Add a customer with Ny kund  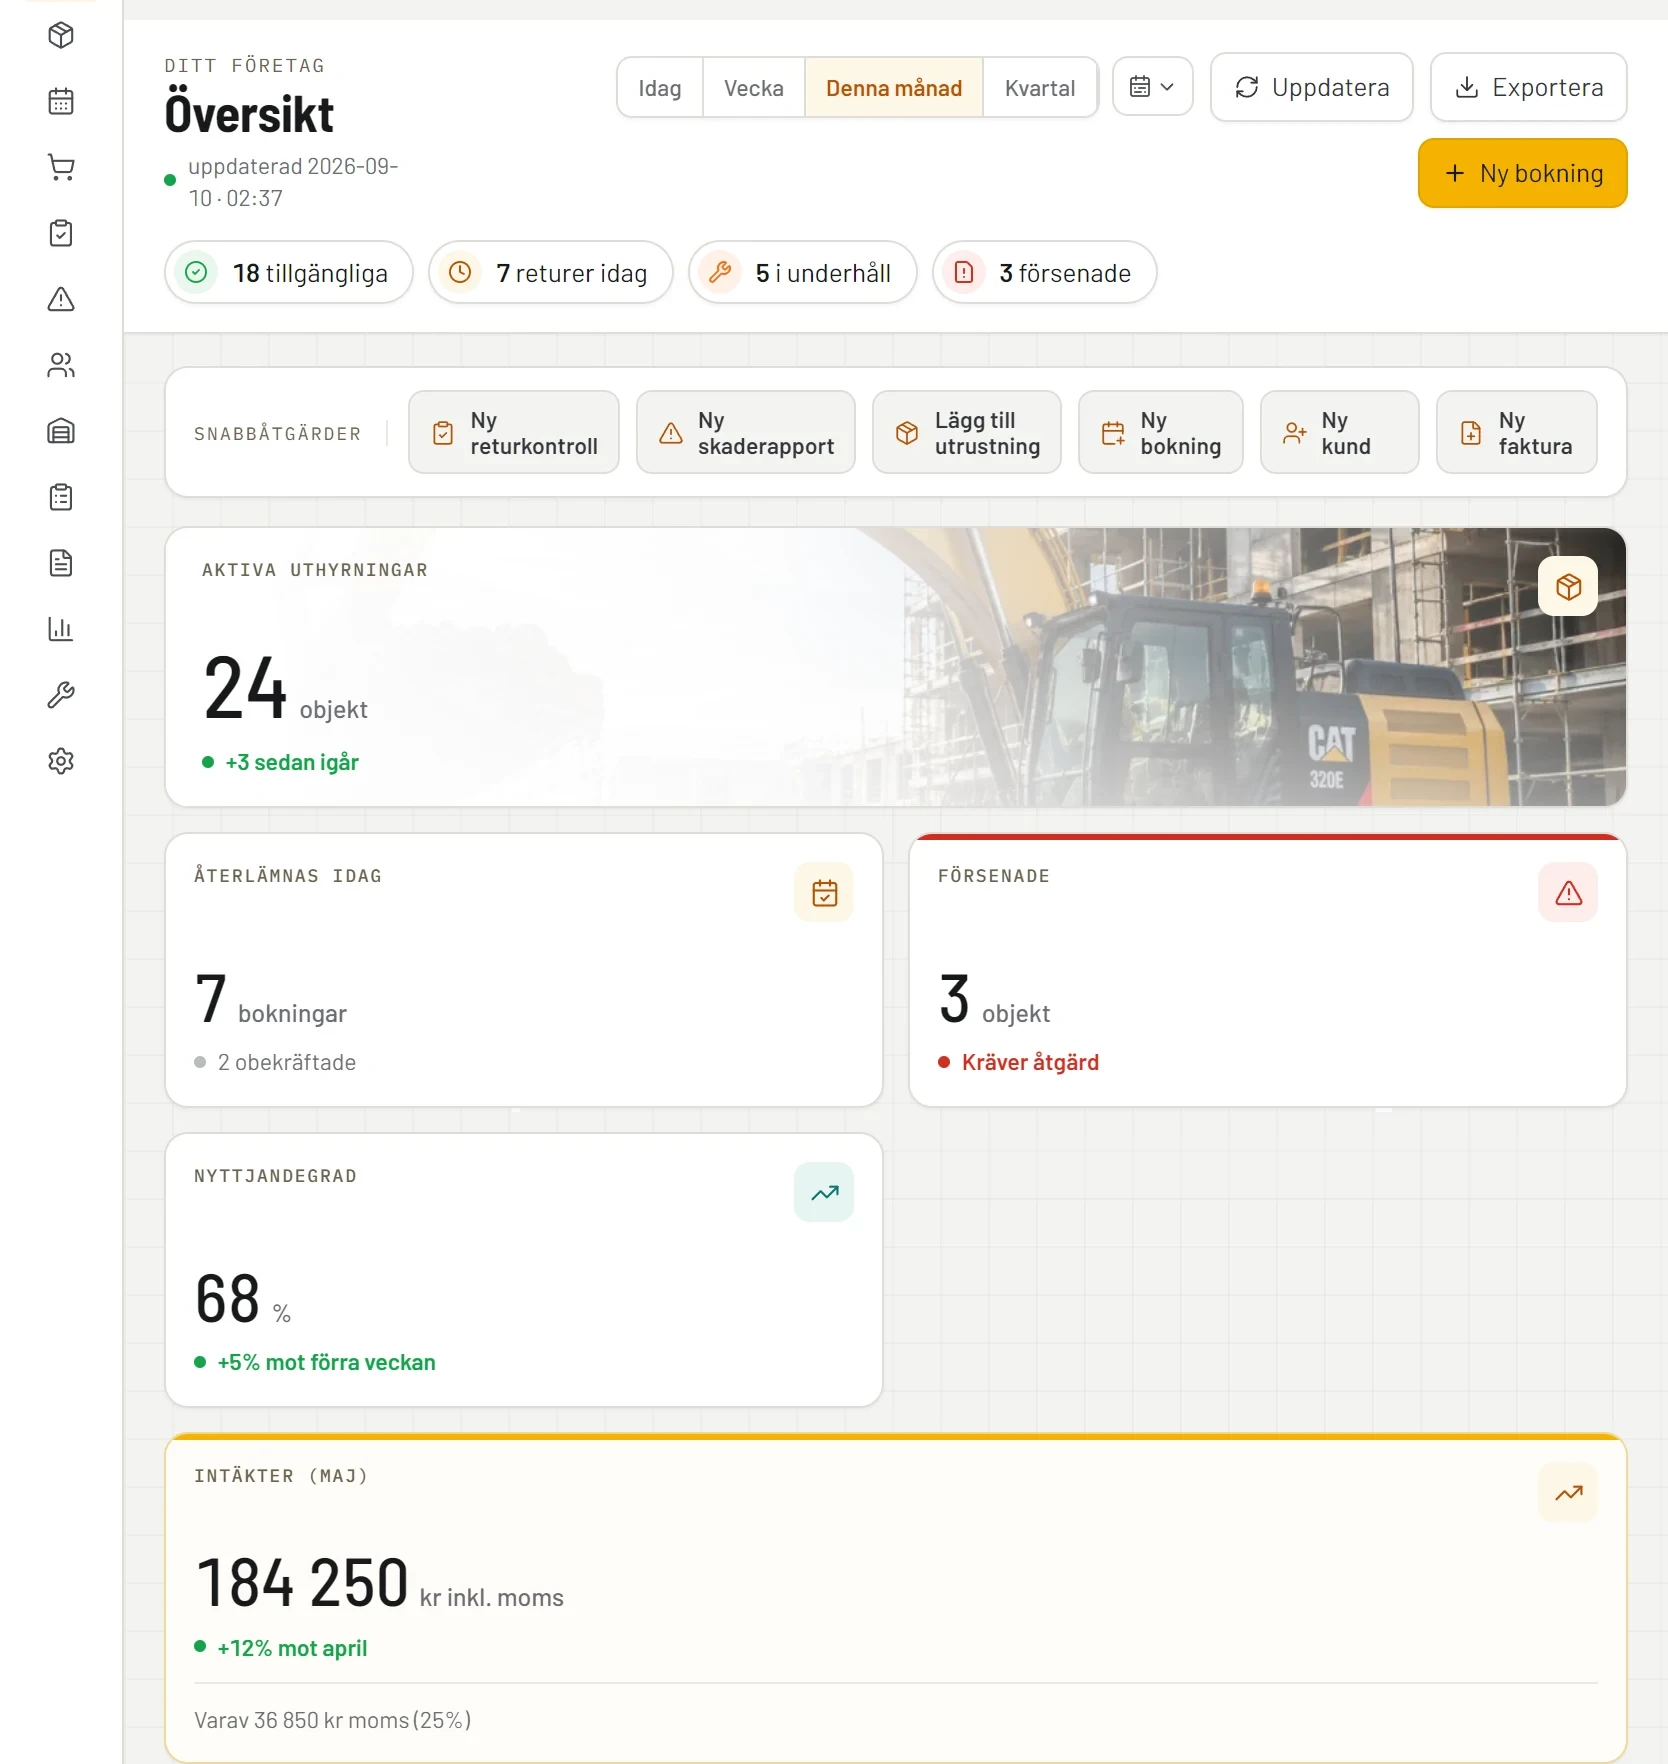pyautogui.click(x=1340, y=433)
